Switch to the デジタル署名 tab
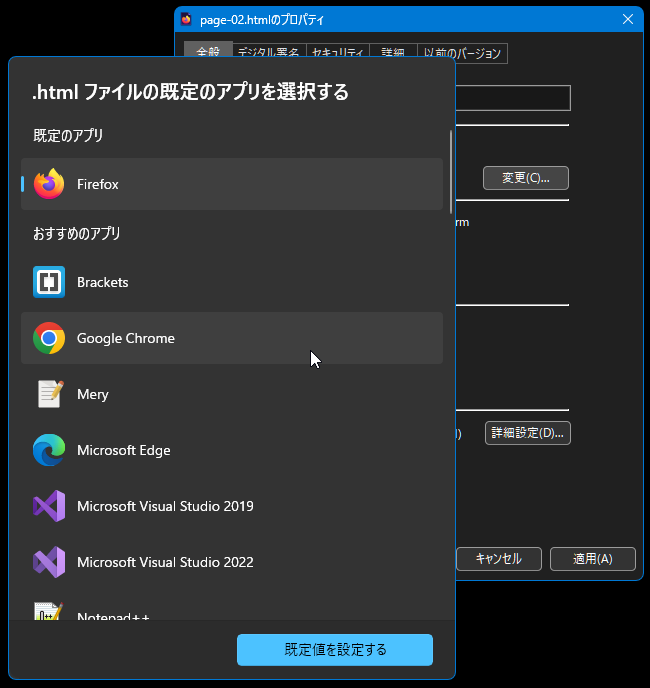The image size is (650, 688). (x=269, y=51)
